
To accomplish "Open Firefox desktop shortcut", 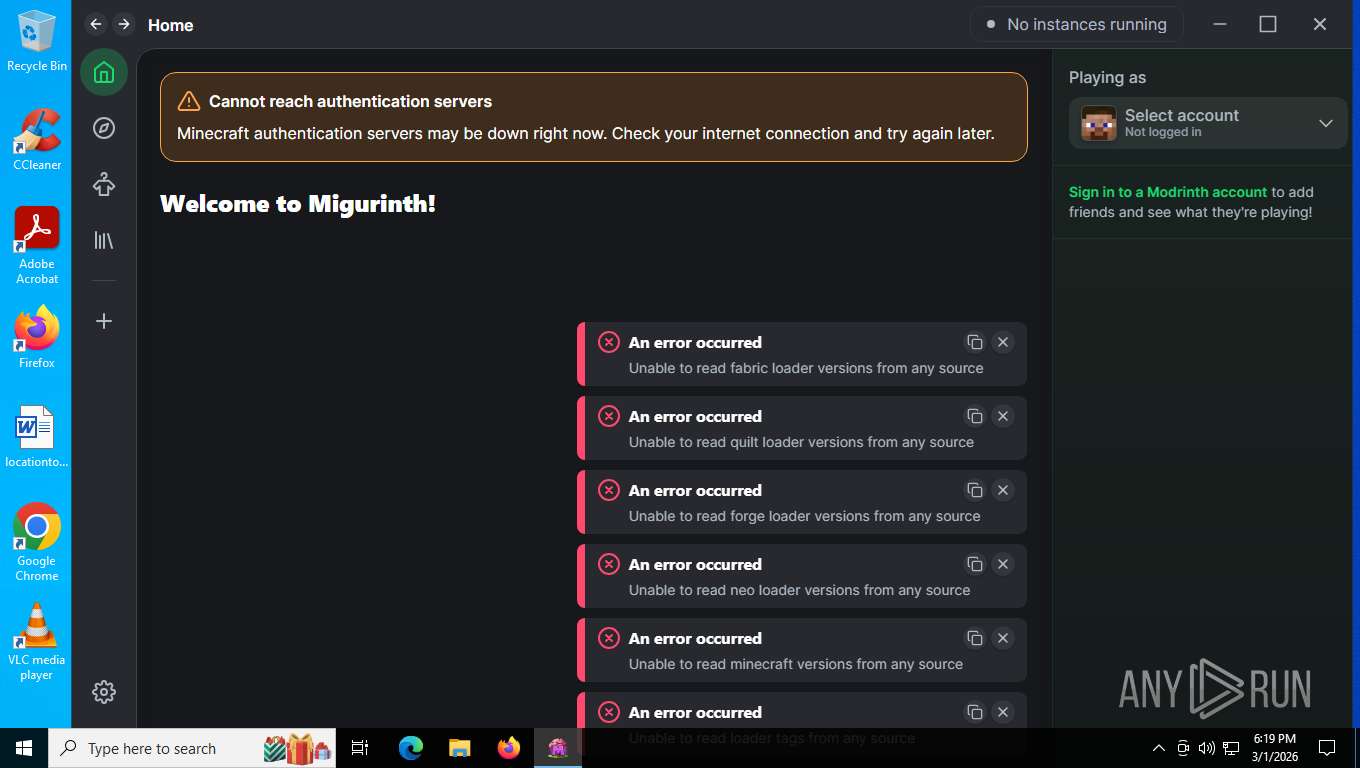I will [37, 337].
